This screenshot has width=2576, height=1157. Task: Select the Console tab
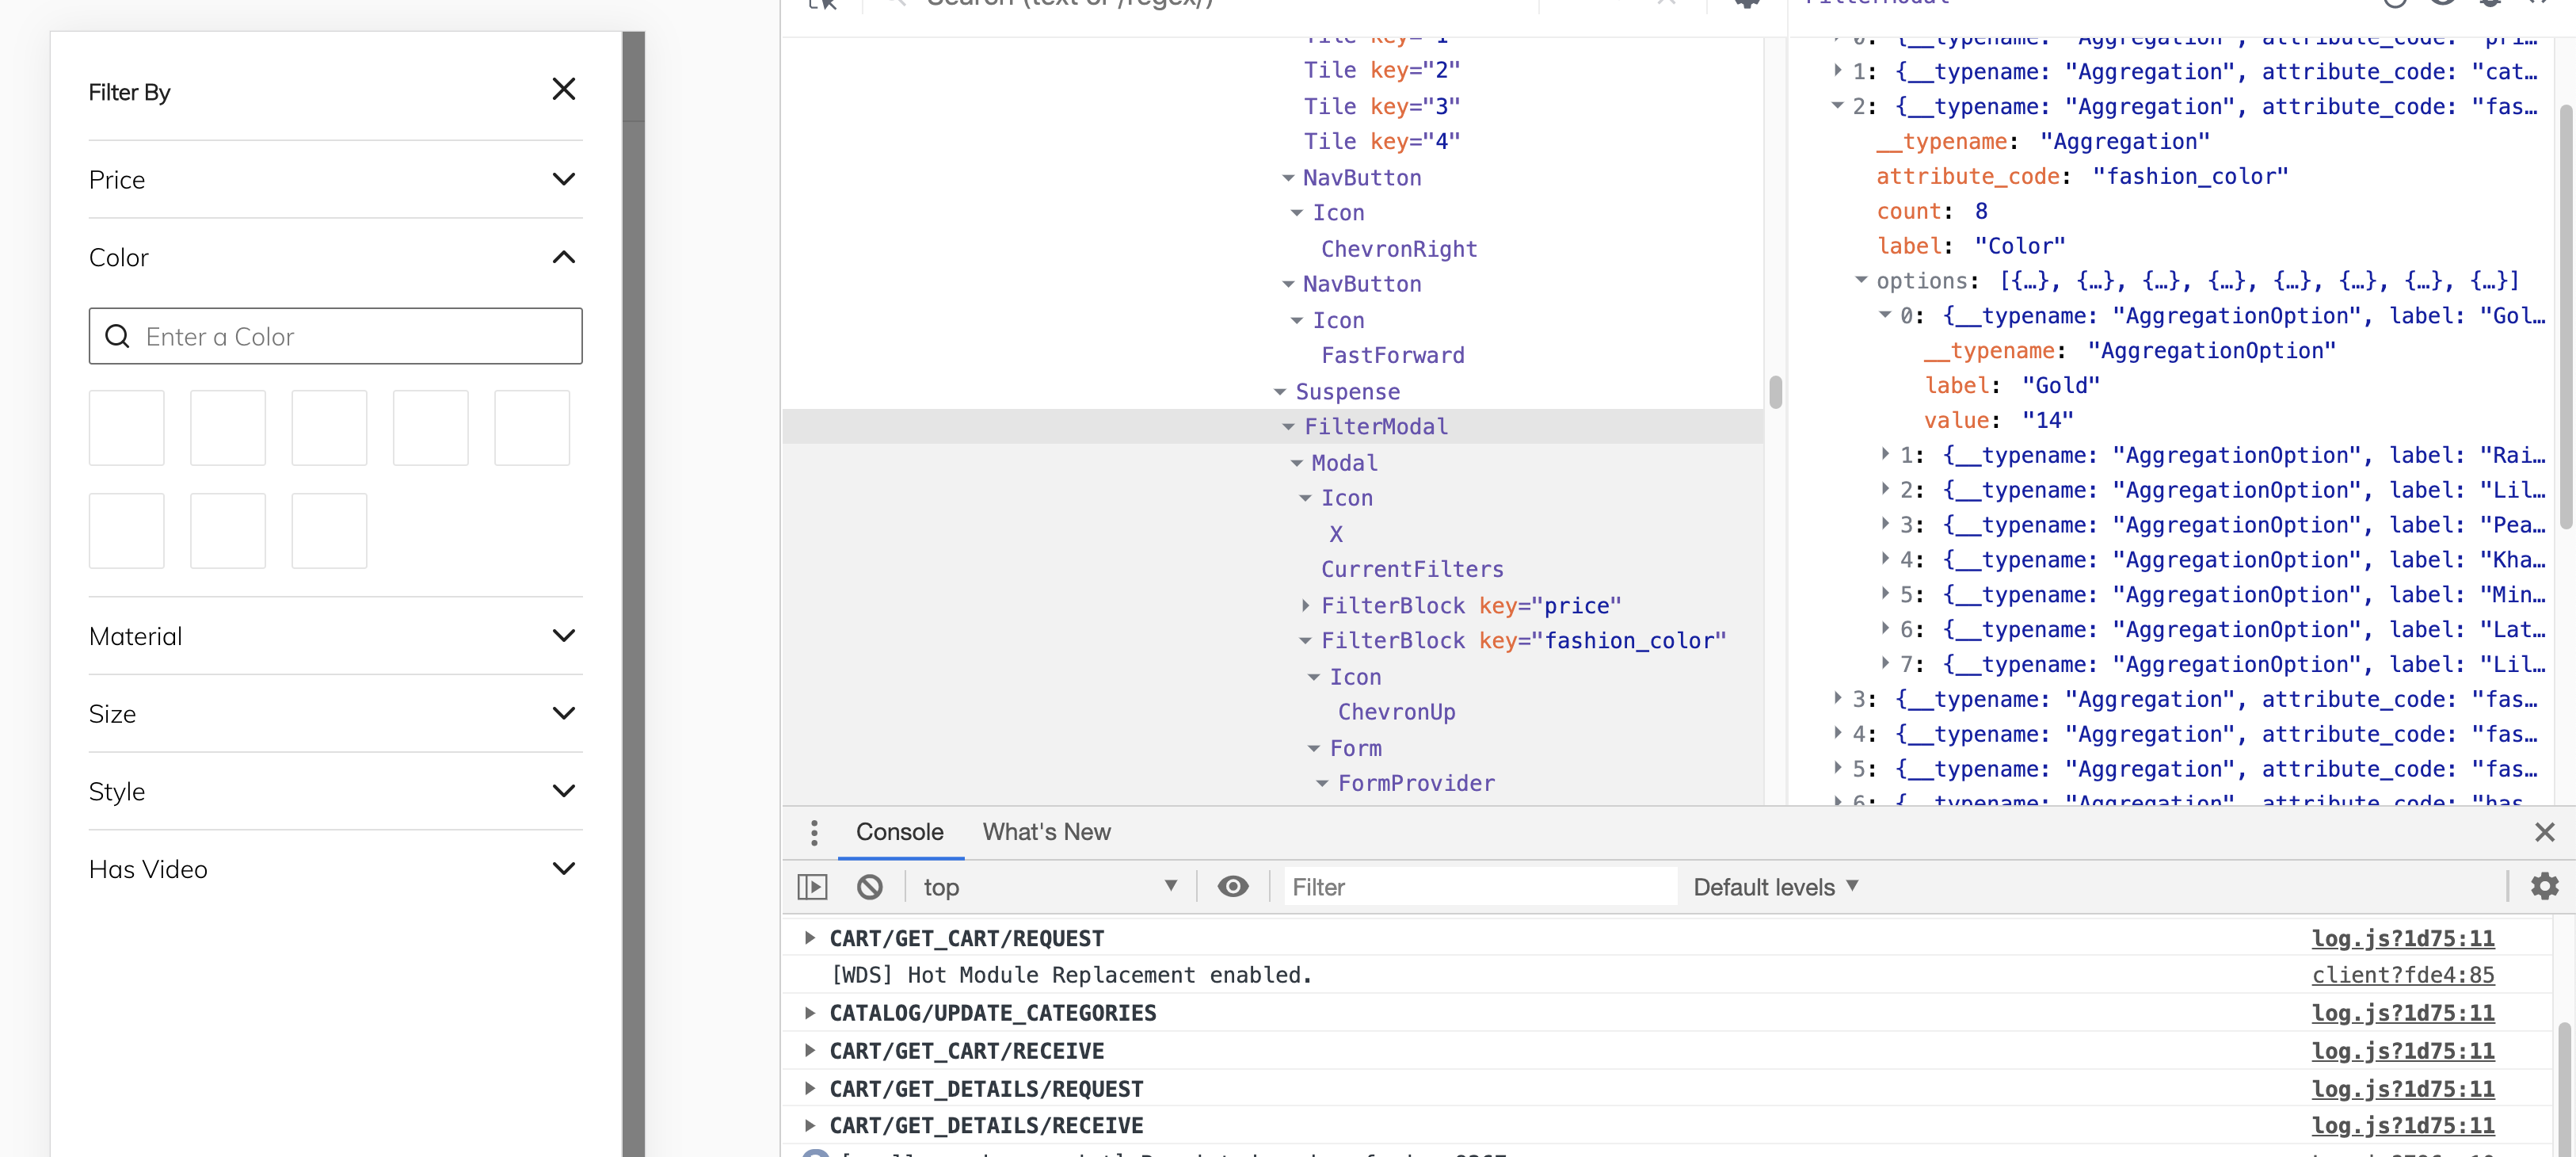point(899,832)
